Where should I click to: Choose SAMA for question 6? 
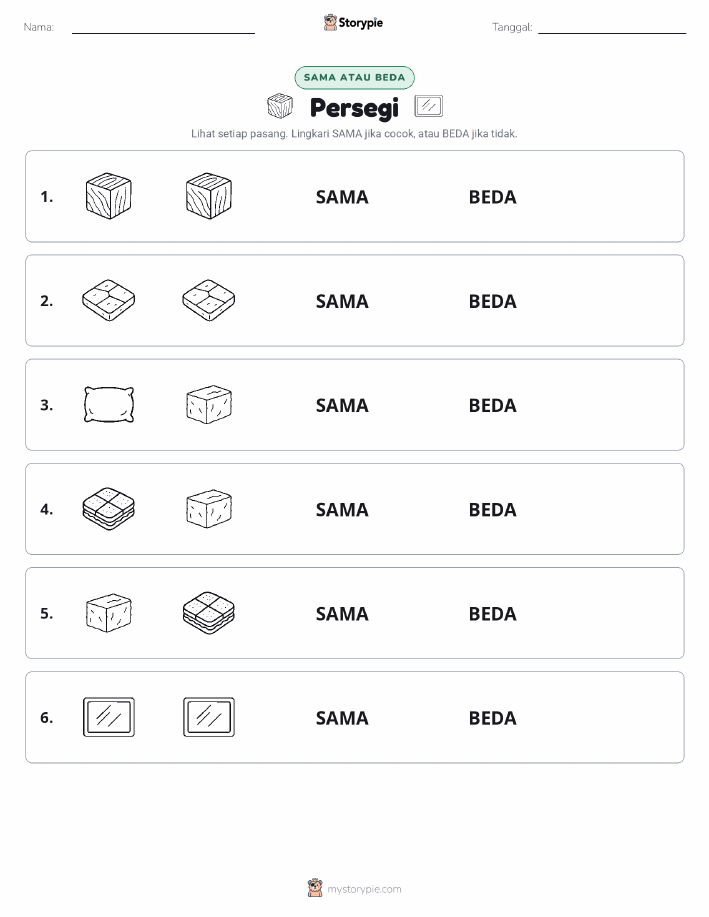[x=342, y=718]
